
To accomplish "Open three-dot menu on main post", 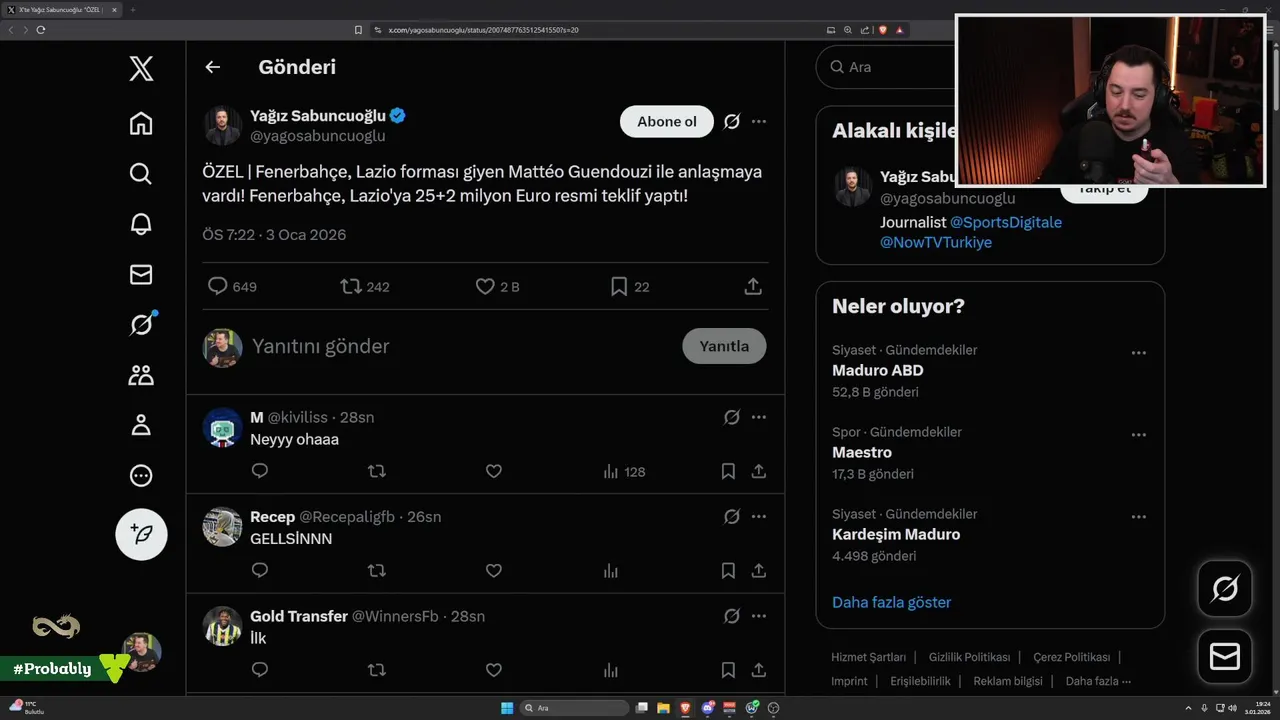I will (x=759, y=121).
